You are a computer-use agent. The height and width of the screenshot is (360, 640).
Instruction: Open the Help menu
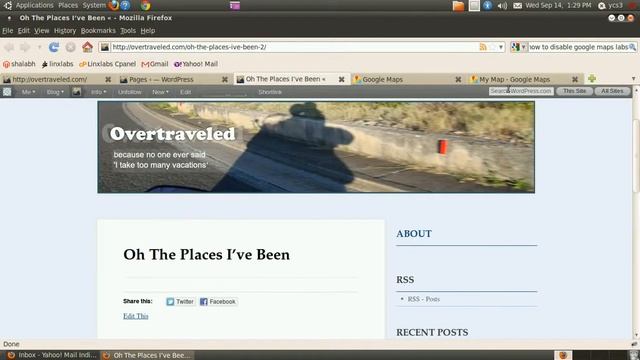(148, 31)
